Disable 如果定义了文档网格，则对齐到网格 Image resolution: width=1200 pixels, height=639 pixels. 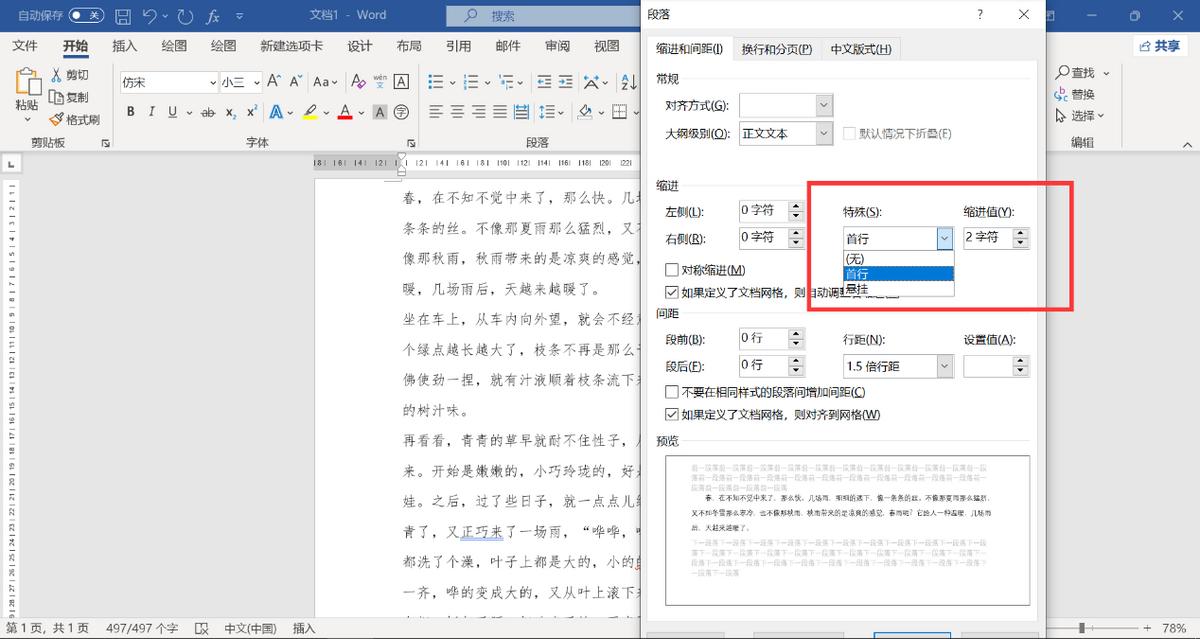[x=672, y=414]
